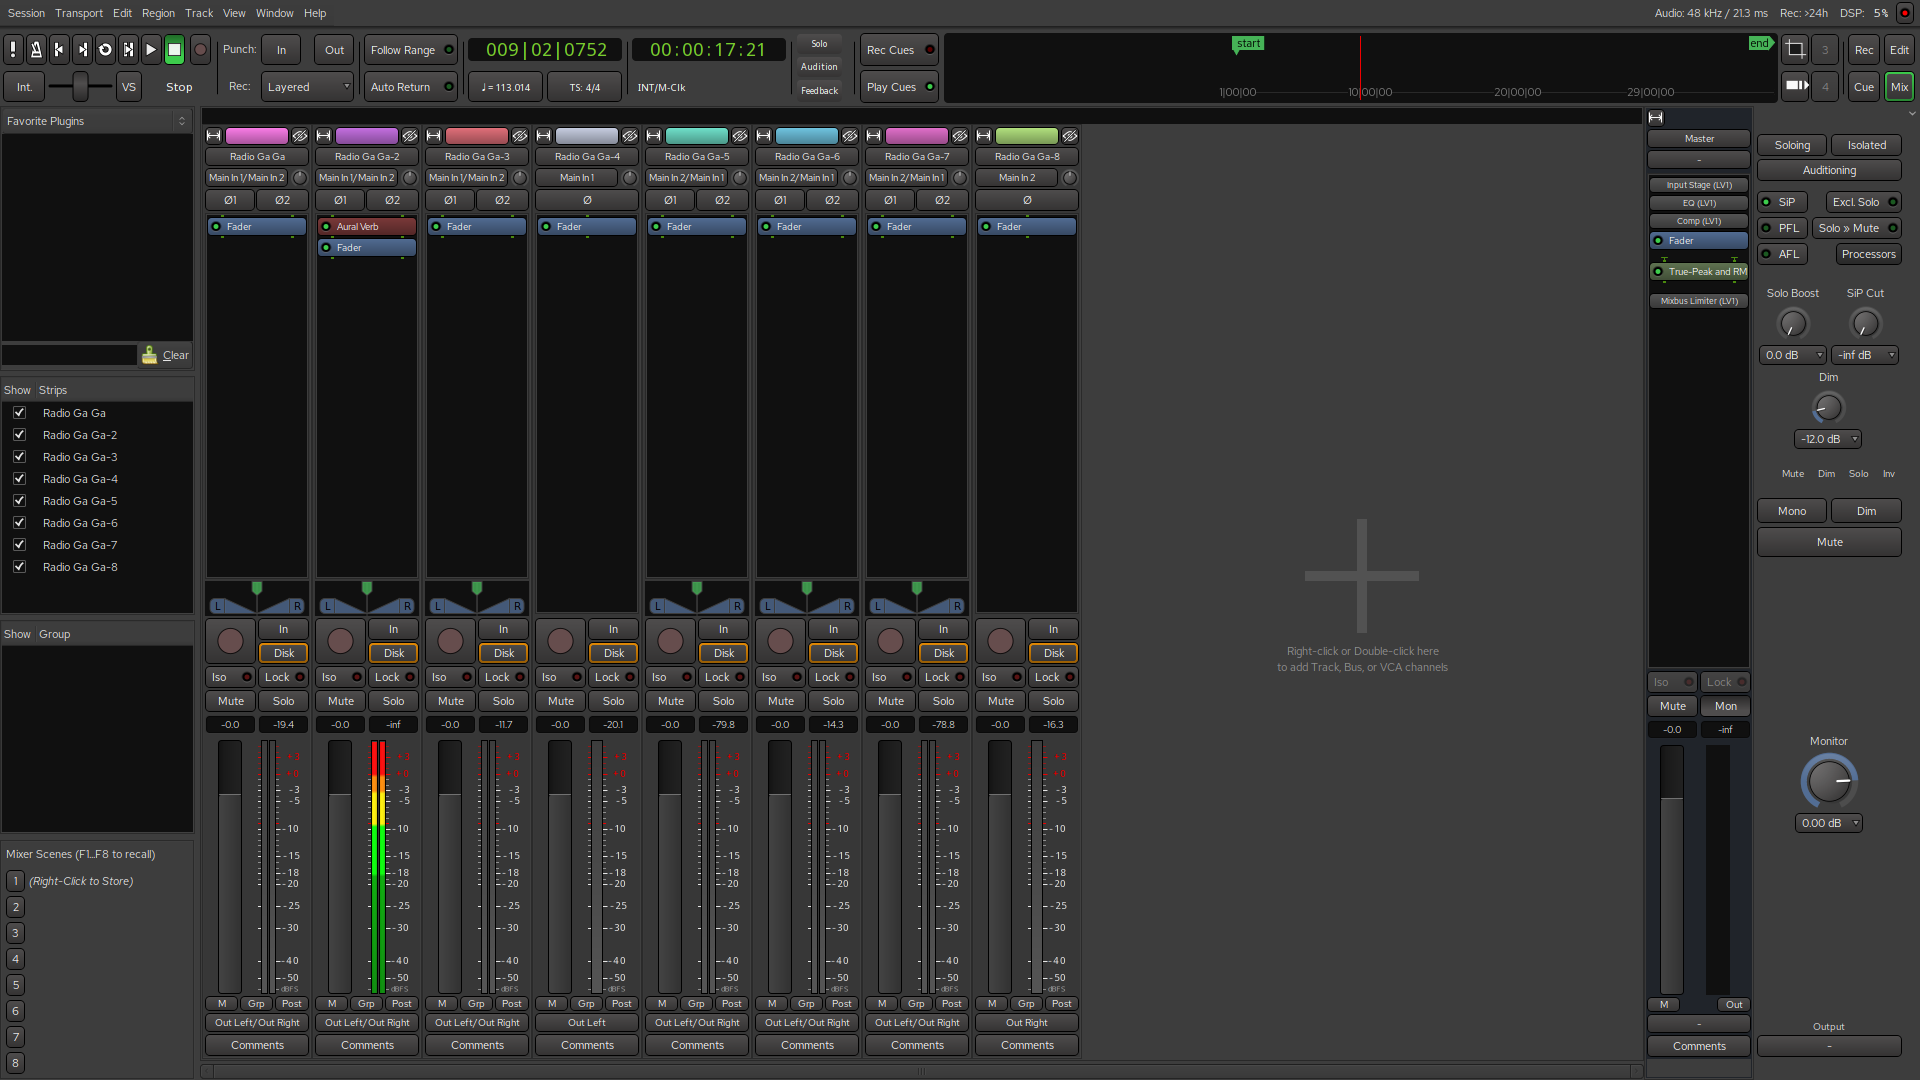Toggle the metronome click icon

[x=36, y=49]
